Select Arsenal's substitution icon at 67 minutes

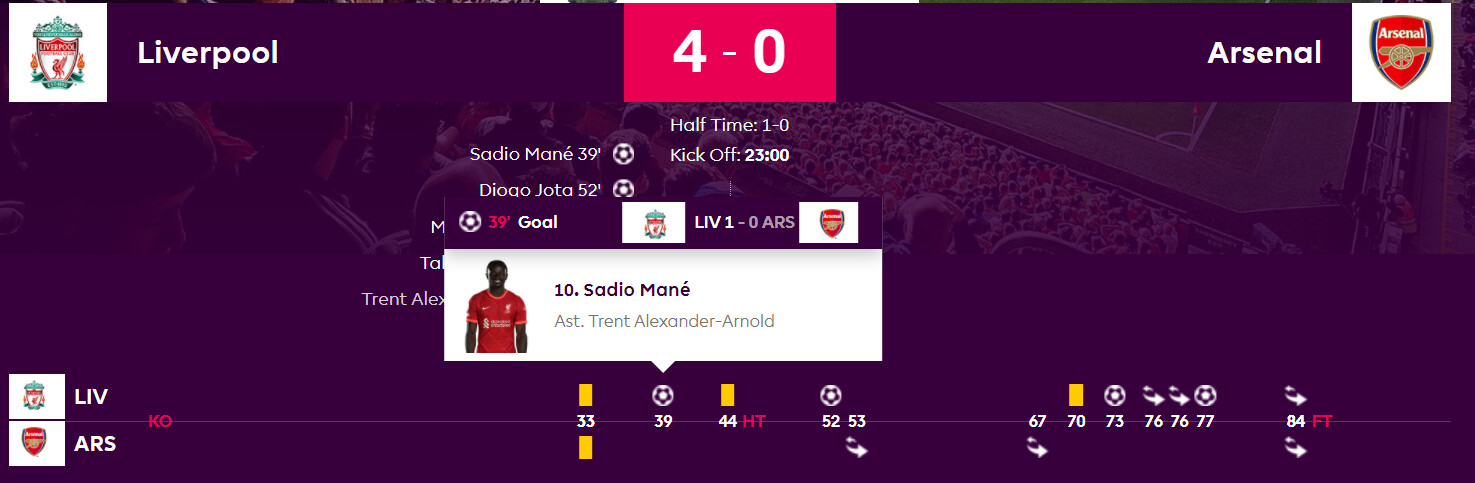pyautogui.click(x=1037, y=449)
